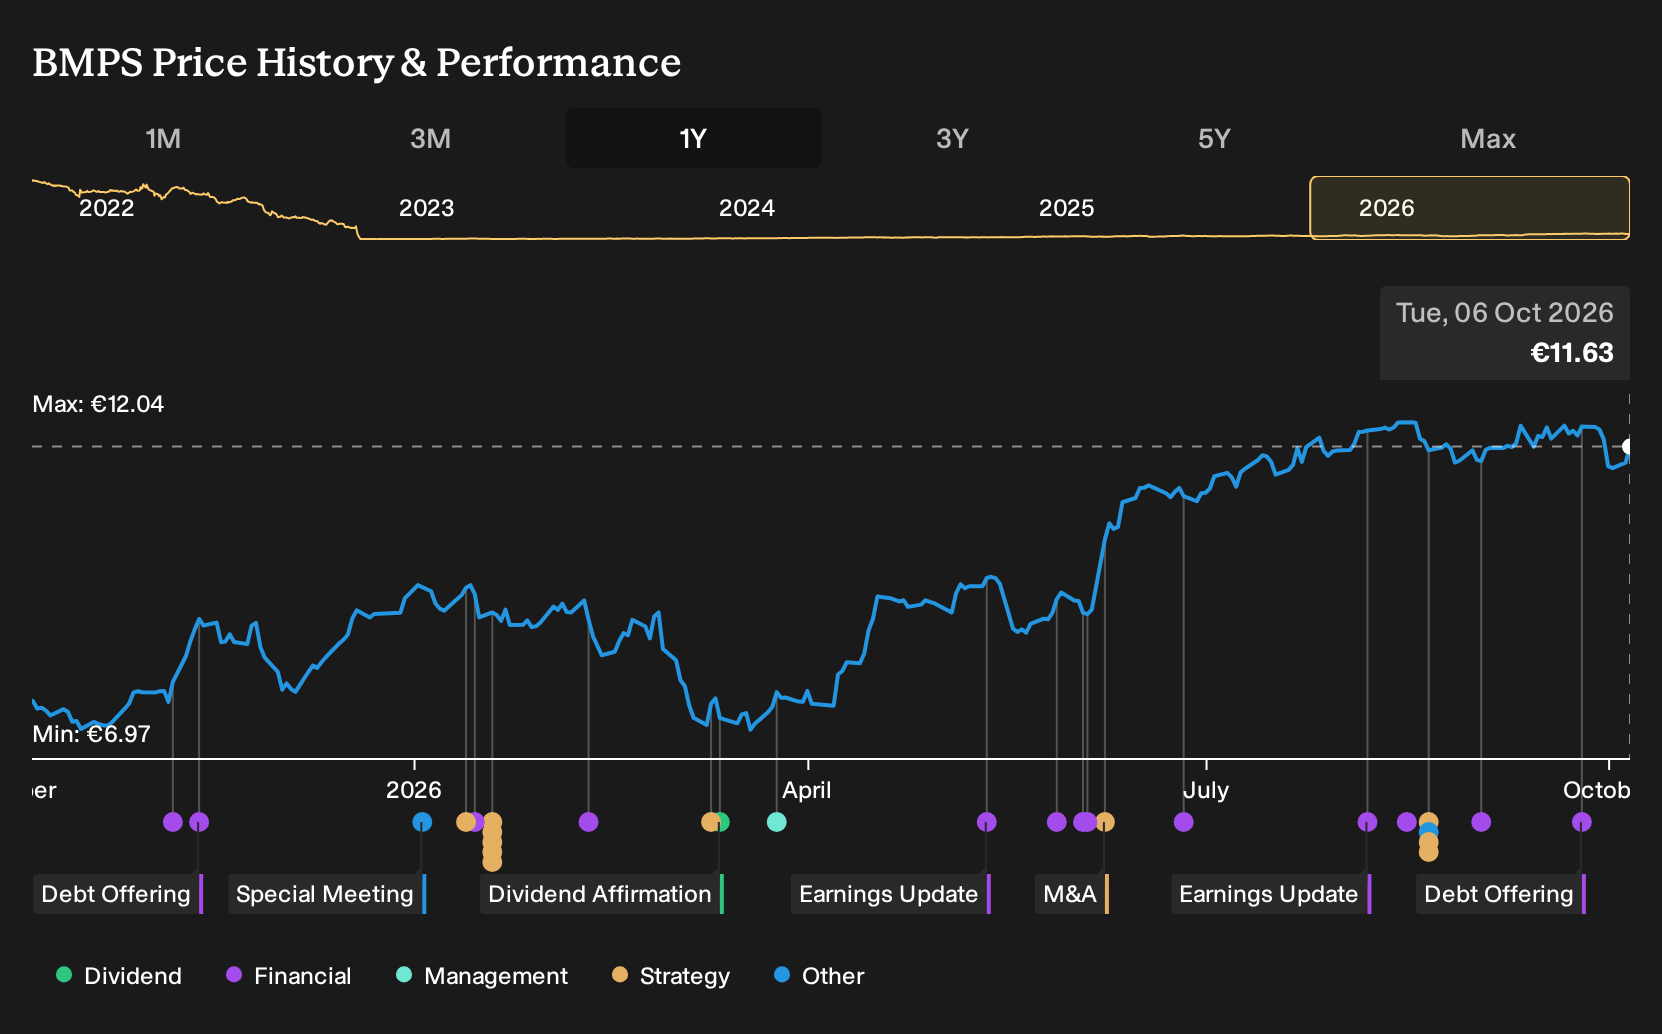Click the white current-price dot on the chart

coord(1628,447)
